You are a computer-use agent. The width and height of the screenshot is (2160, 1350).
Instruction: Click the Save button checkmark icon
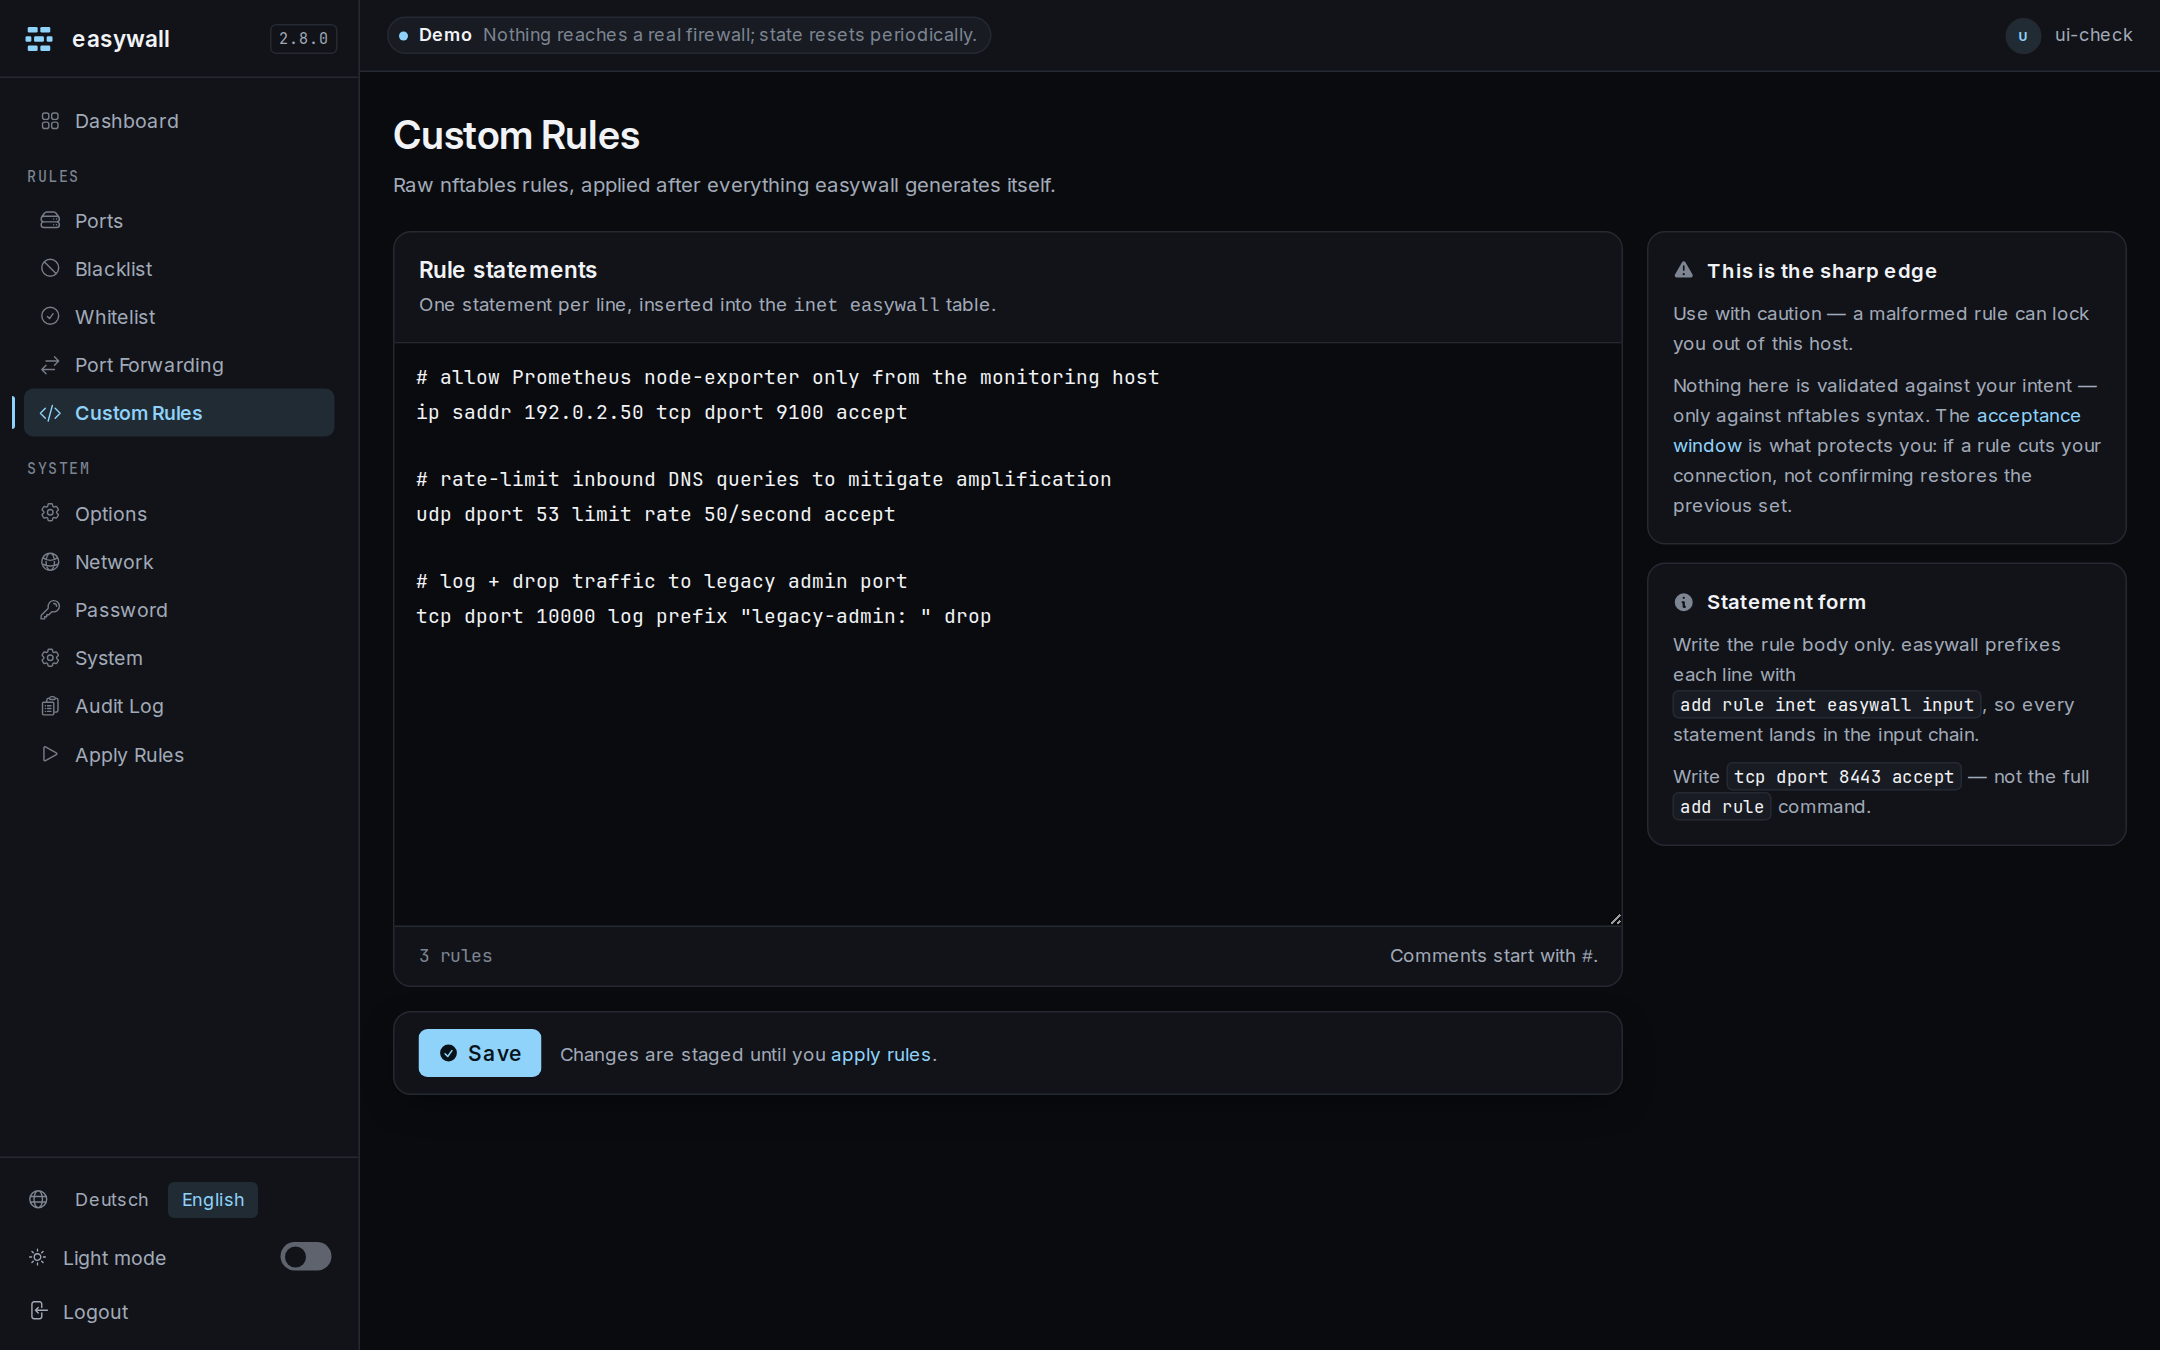point(448,1053)
